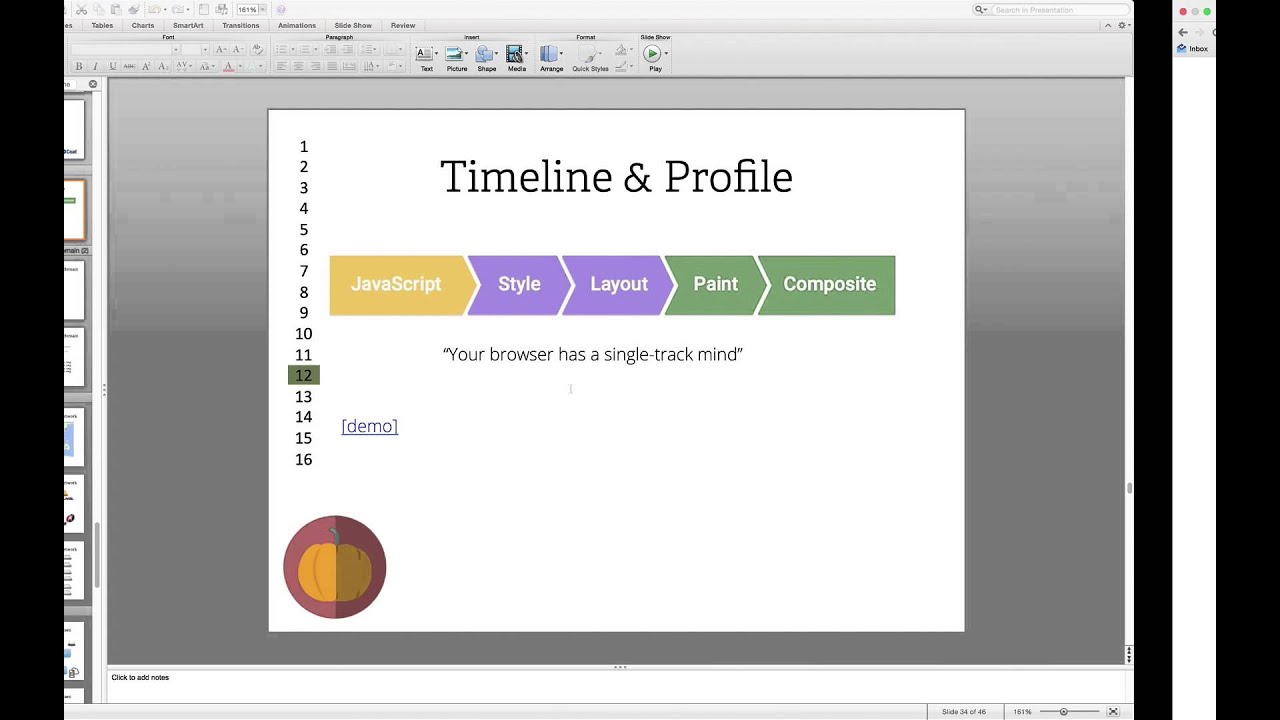Toggle Center Text alignment
This screenshot has width=1280, height=720.
click(298, 66)
